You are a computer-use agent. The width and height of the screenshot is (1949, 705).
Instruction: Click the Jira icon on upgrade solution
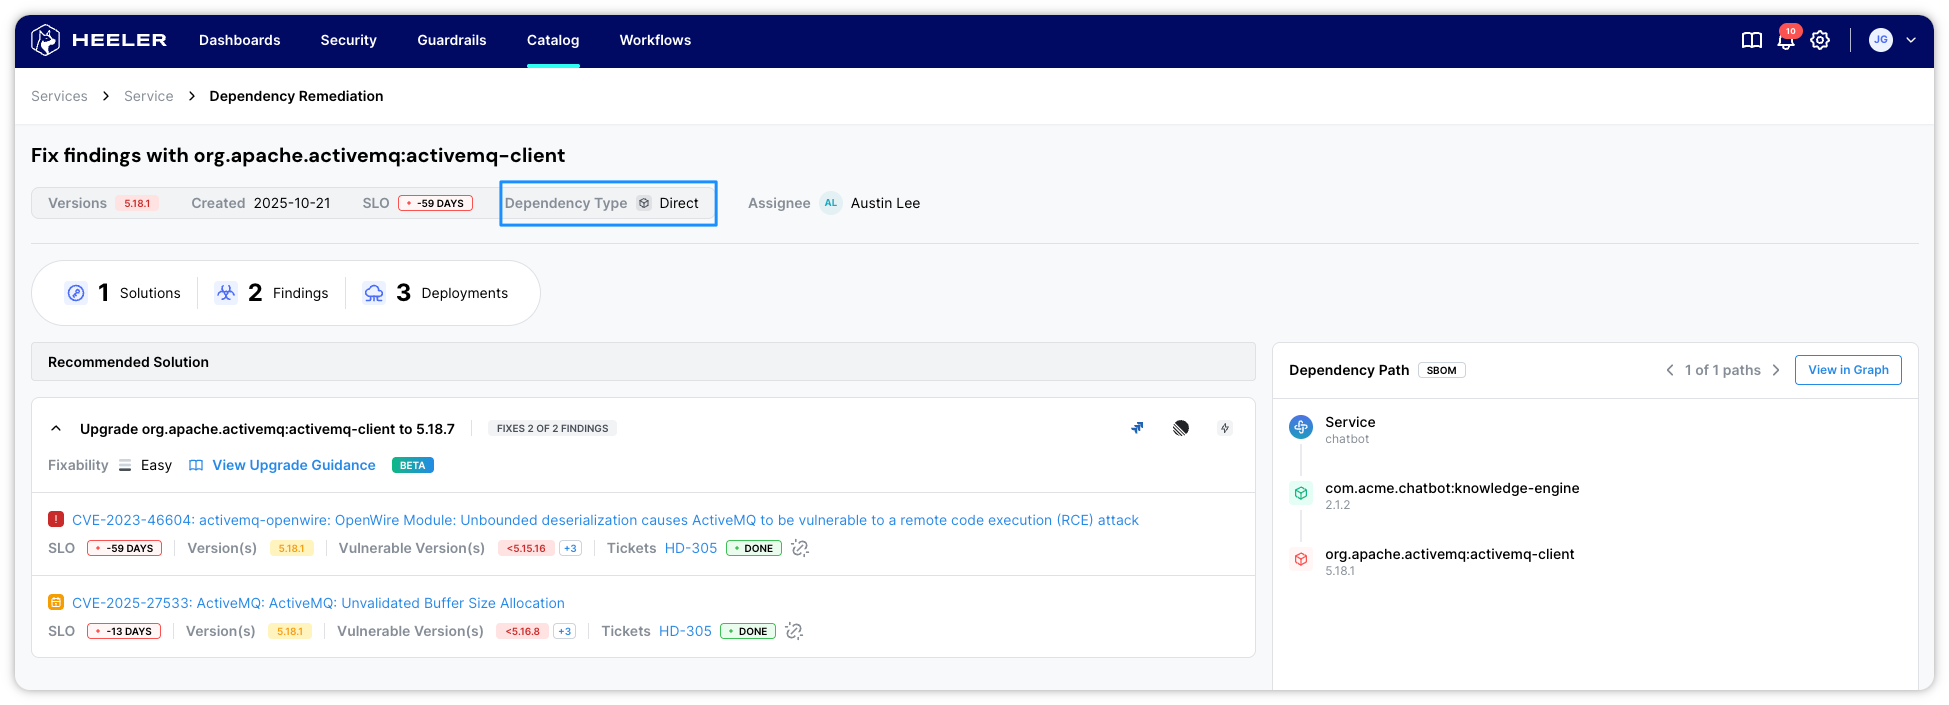click(1137, 428)
